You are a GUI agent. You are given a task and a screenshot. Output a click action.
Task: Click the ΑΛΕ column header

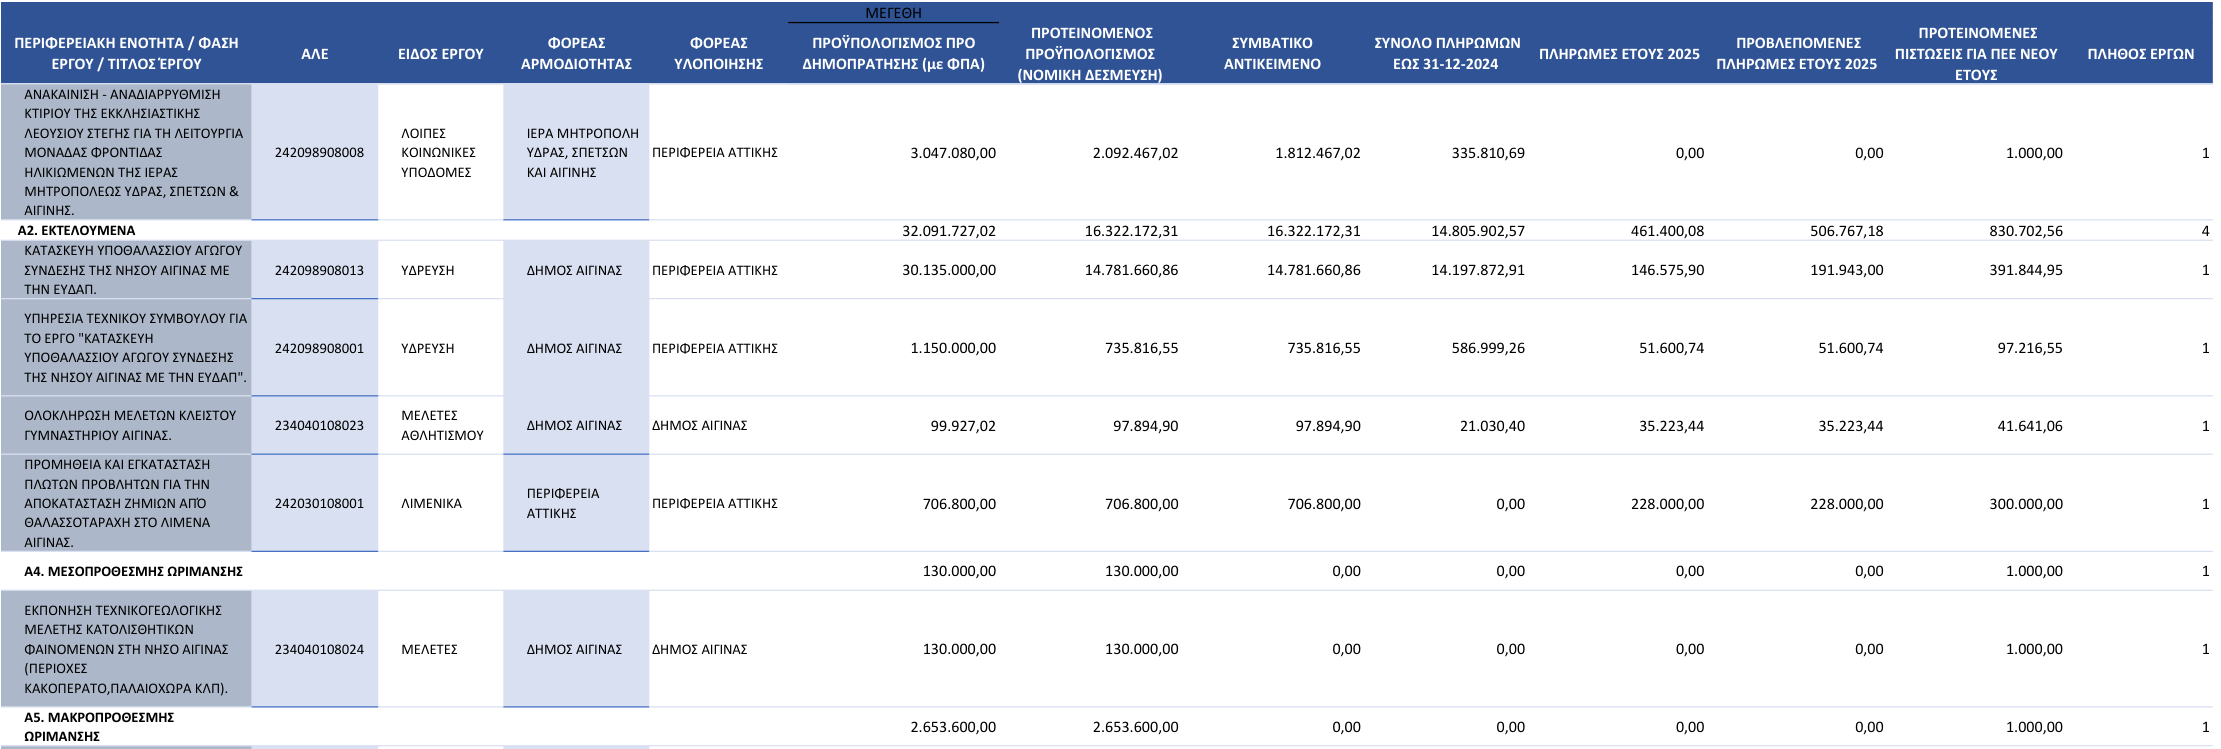point(314,54)
